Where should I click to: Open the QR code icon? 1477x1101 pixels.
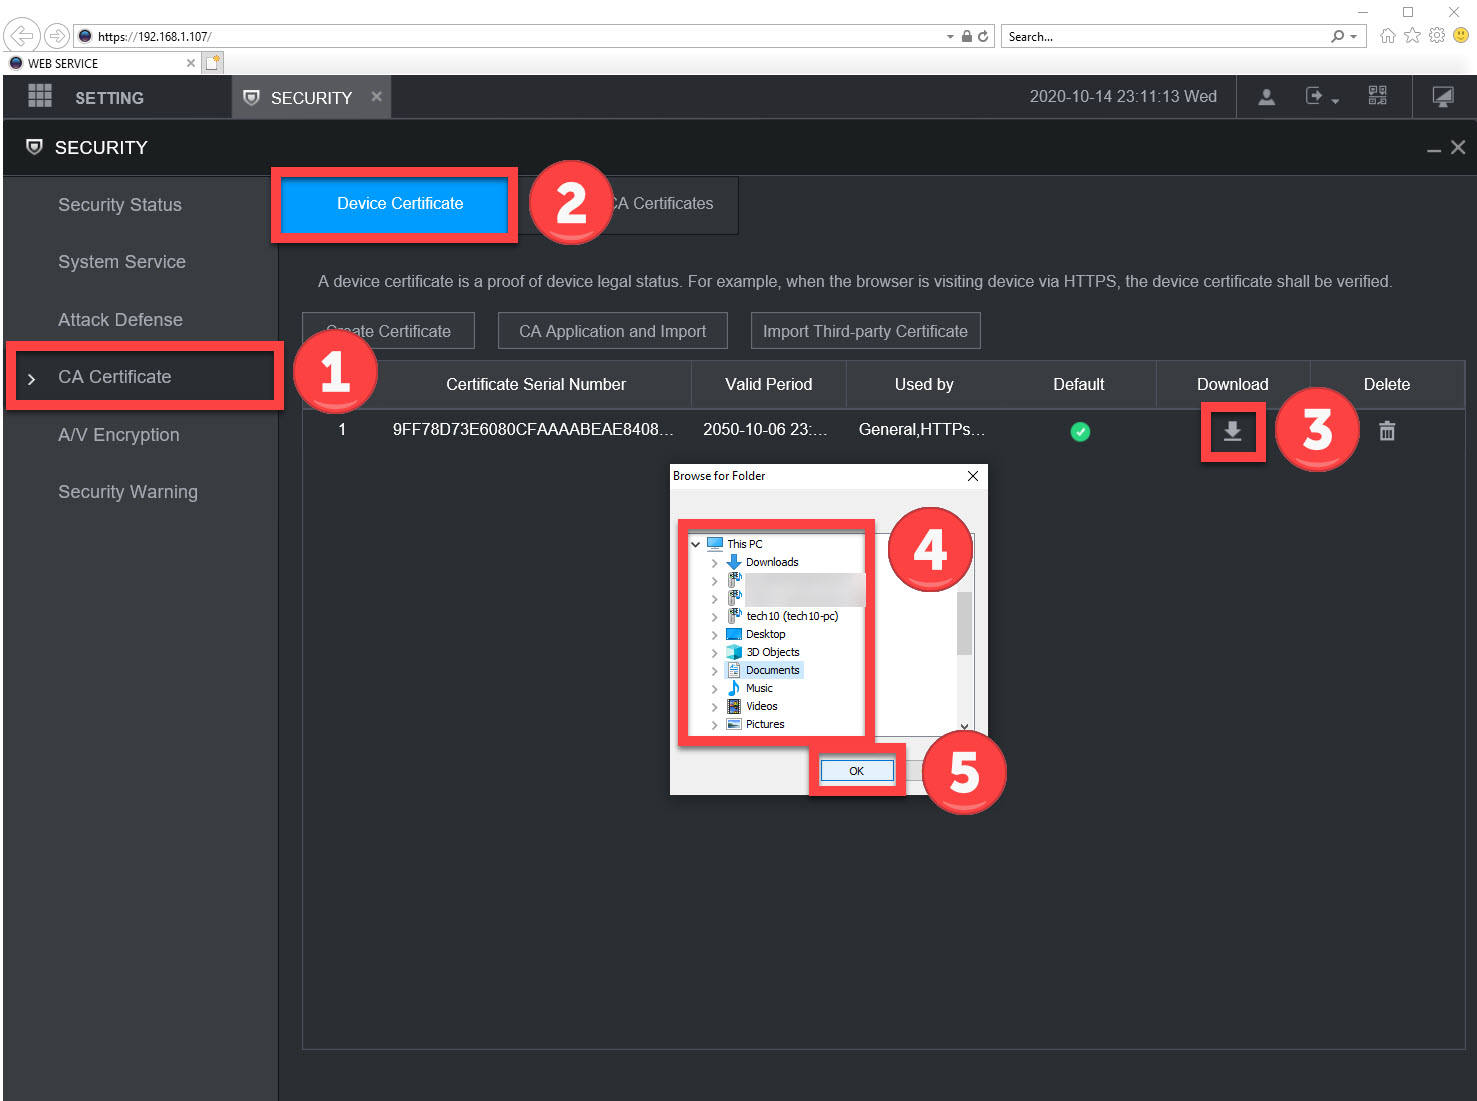click(1377, 96)
